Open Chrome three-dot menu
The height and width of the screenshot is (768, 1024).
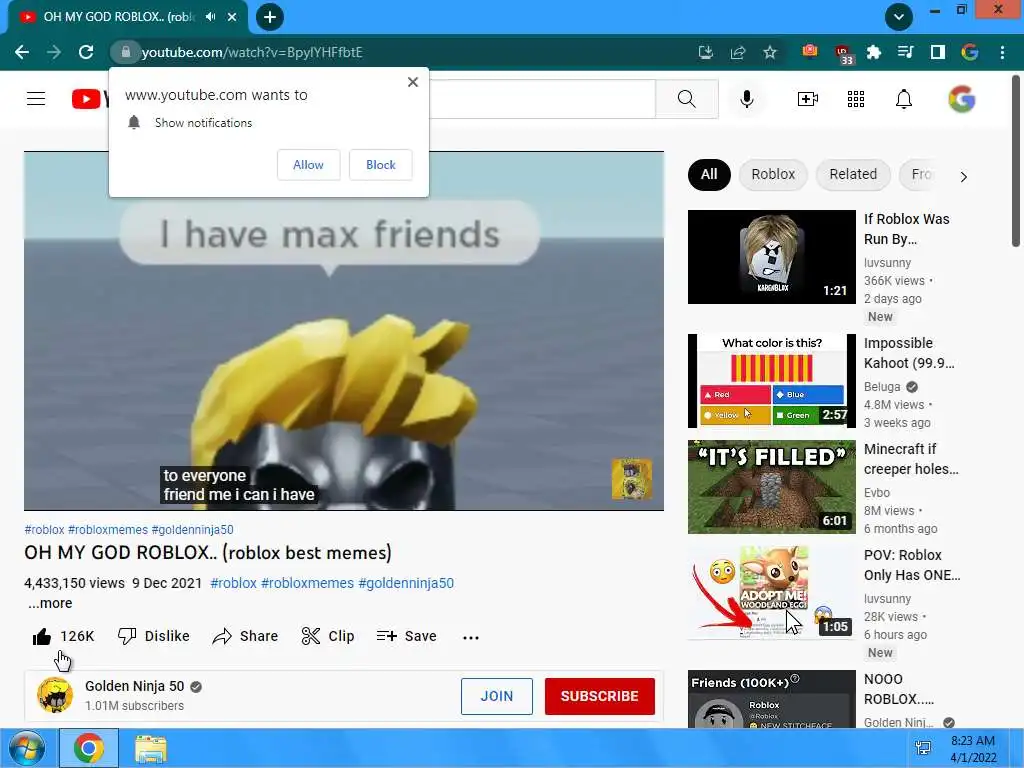pyautogui.click(x=1002, y=52)
